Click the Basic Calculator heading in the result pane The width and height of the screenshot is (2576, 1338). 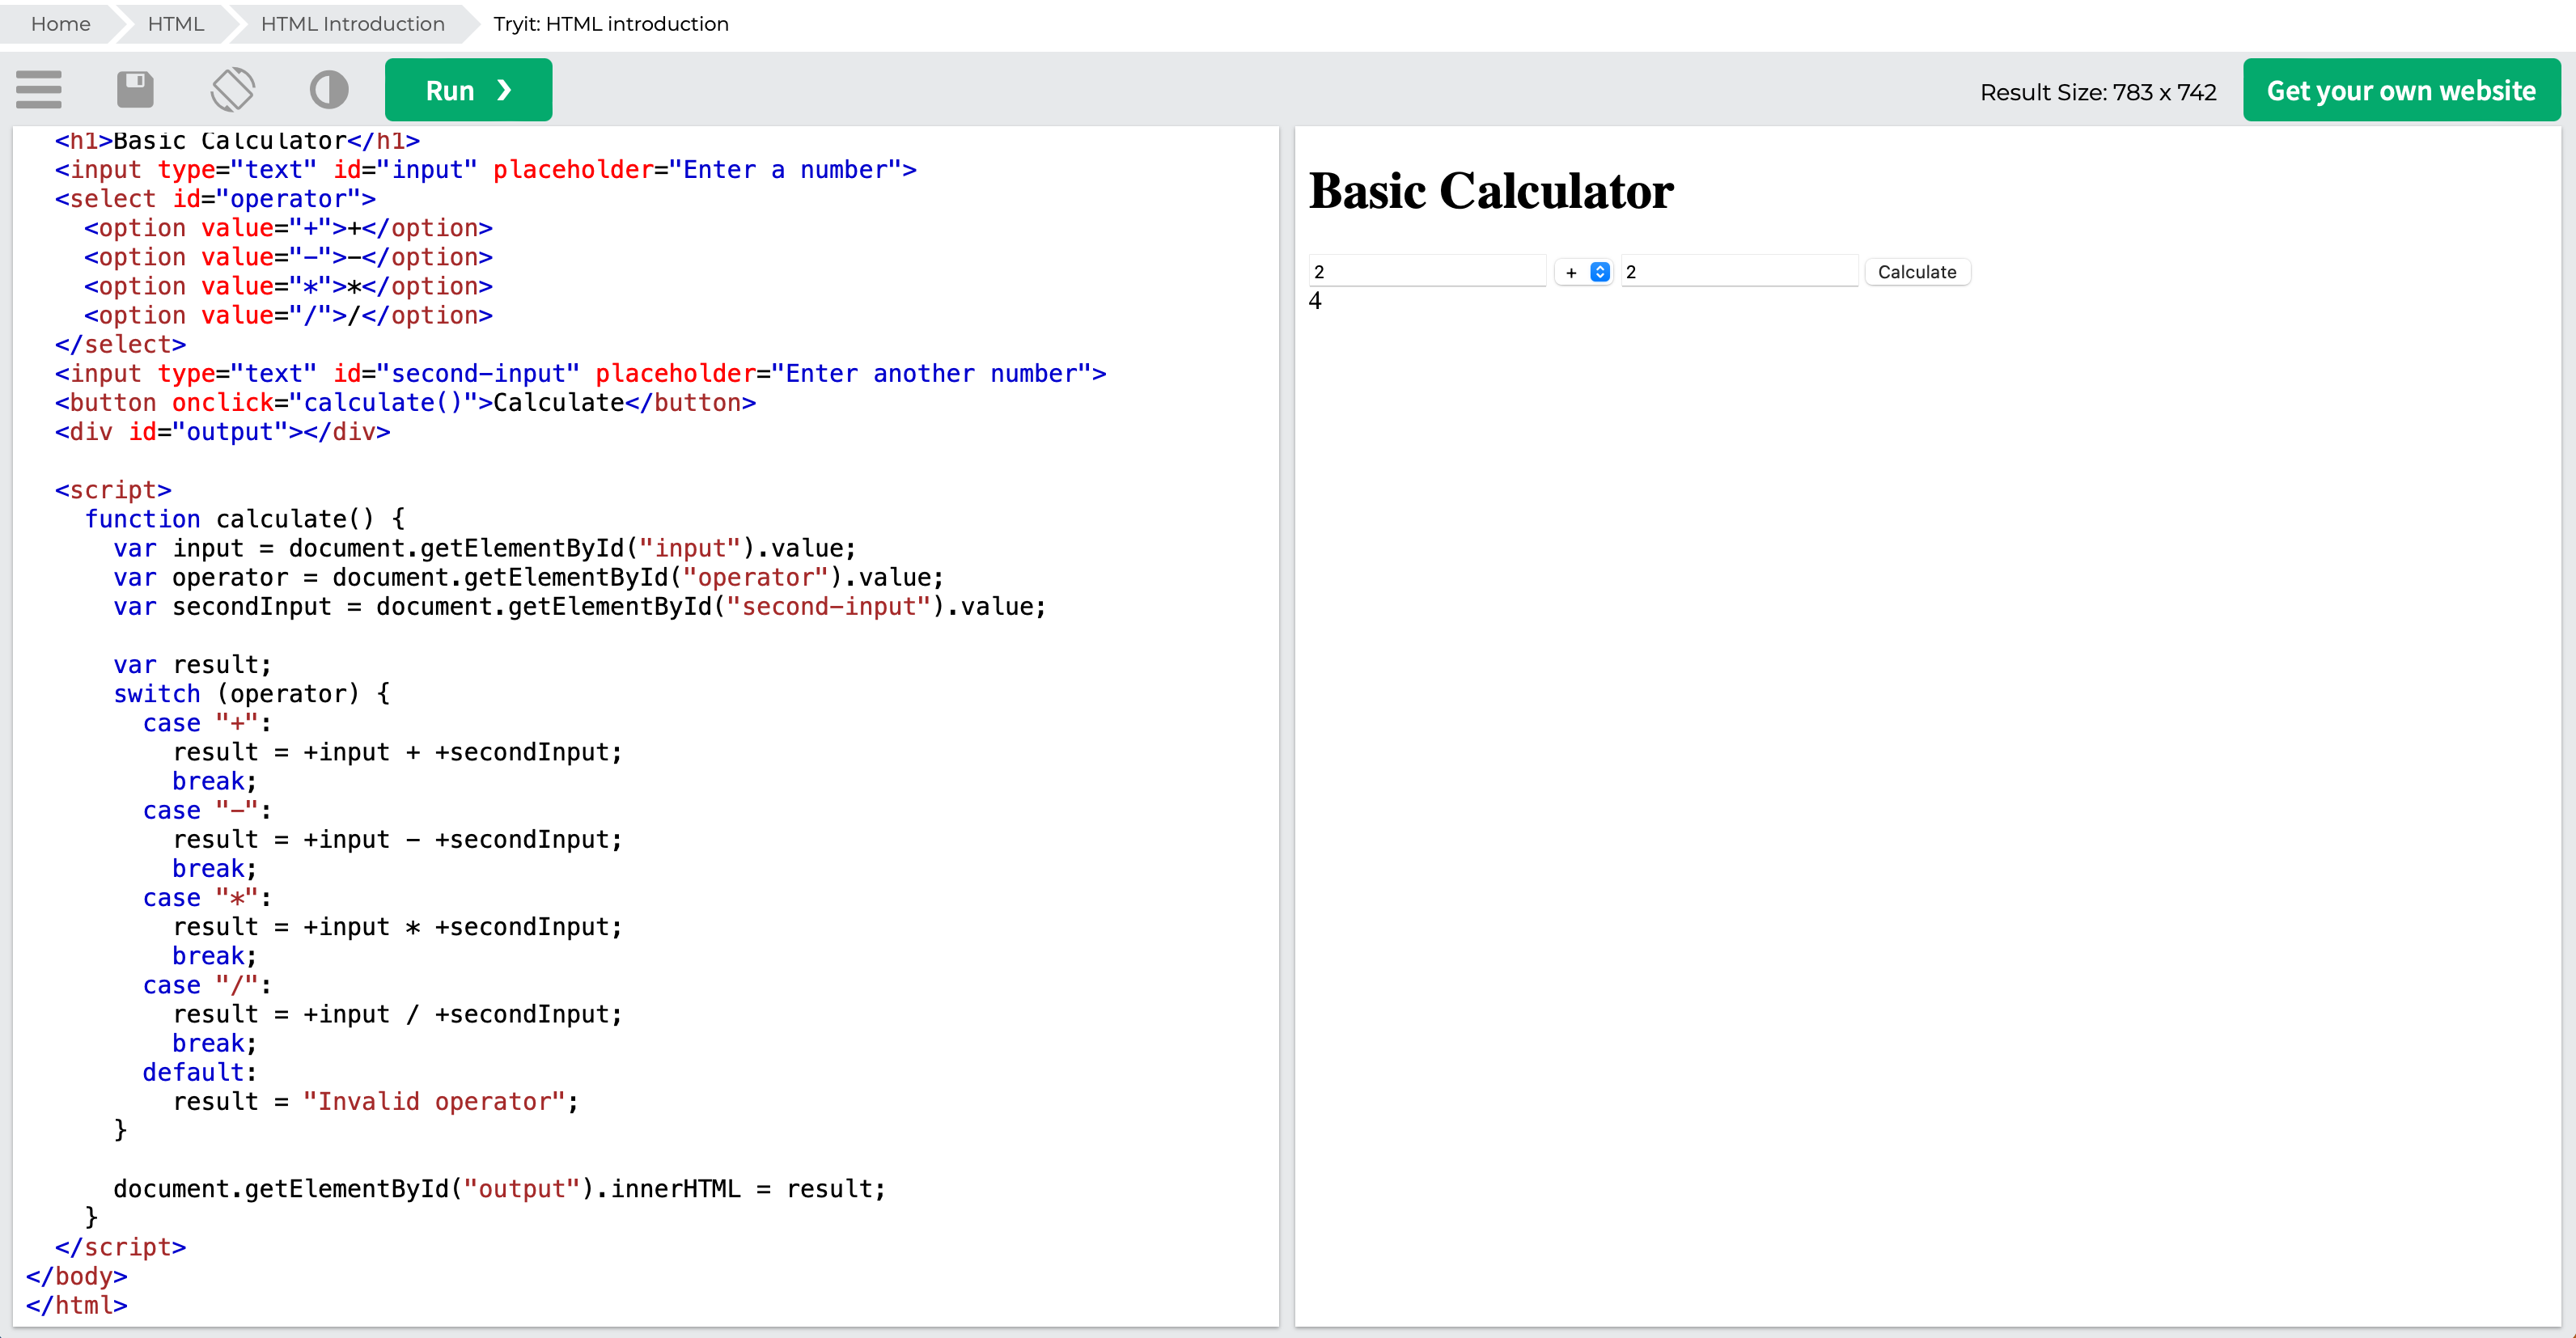(x=1490, y=191)
